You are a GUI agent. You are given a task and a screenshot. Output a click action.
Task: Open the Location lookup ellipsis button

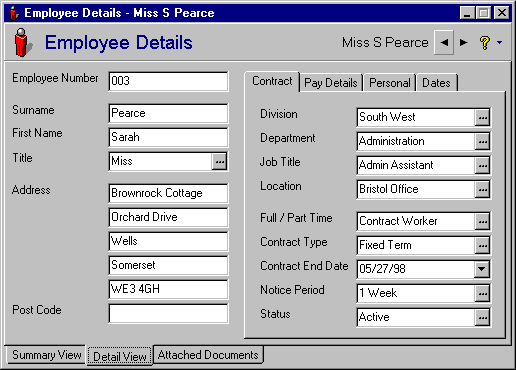point(482,189)
